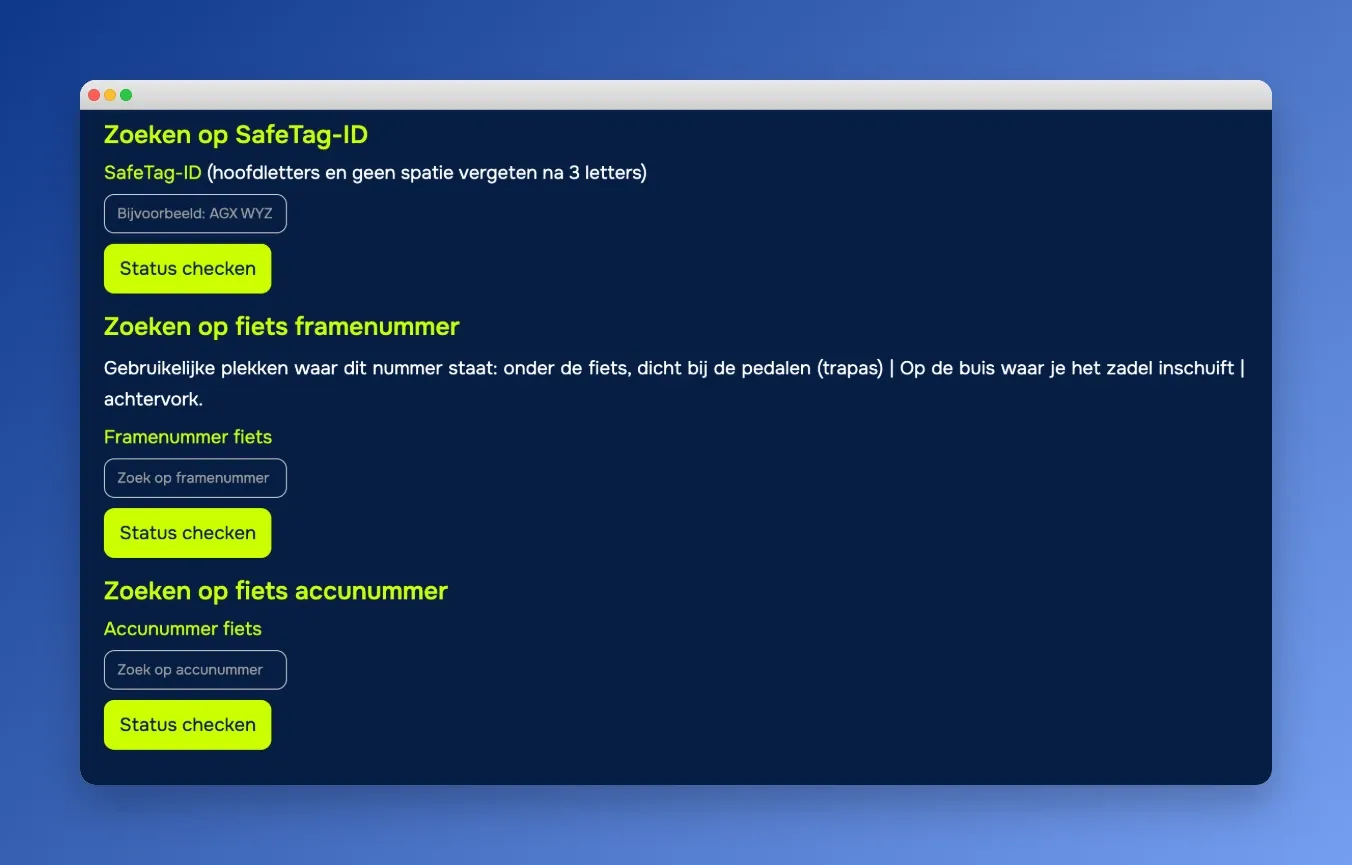Click the SafeTag-ID input field

[x=195, y=214]
